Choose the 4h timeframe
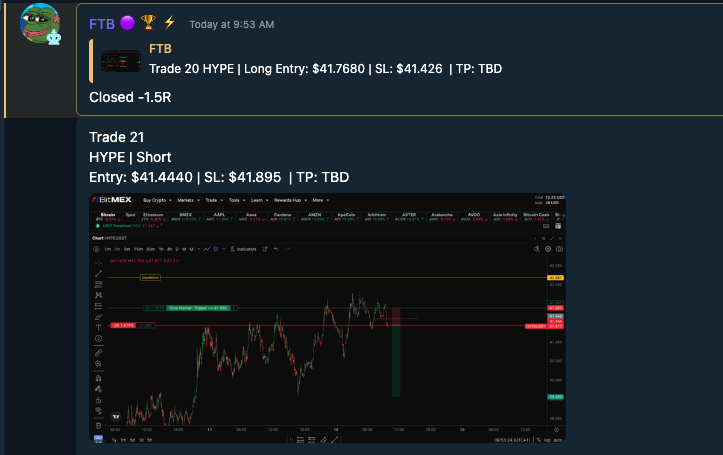 [x=169, y=249]
